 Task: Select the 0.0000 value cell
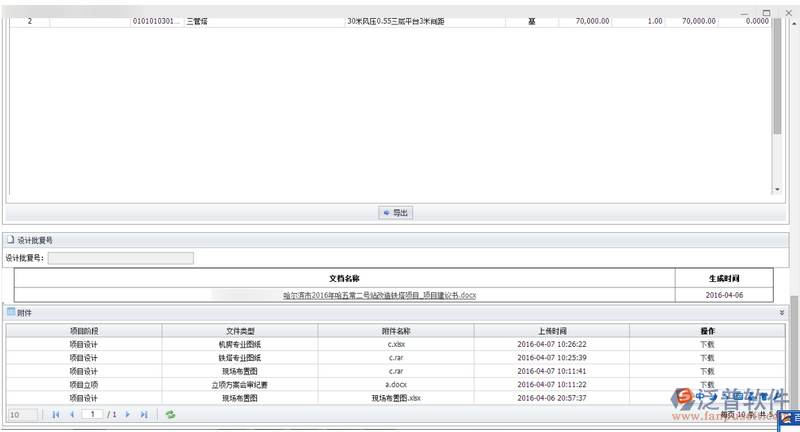745,21
